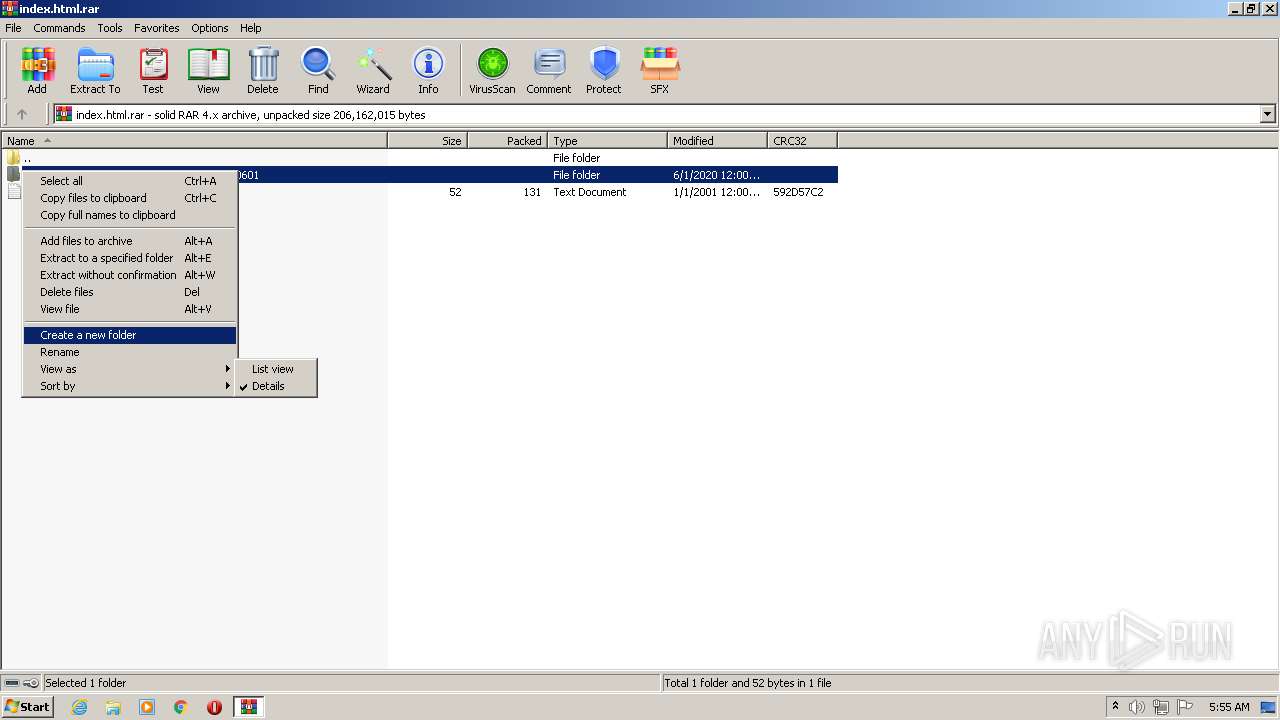Expand the Sort by submenu
Viewport: 1280px width, 720px height.
[130, 386]
